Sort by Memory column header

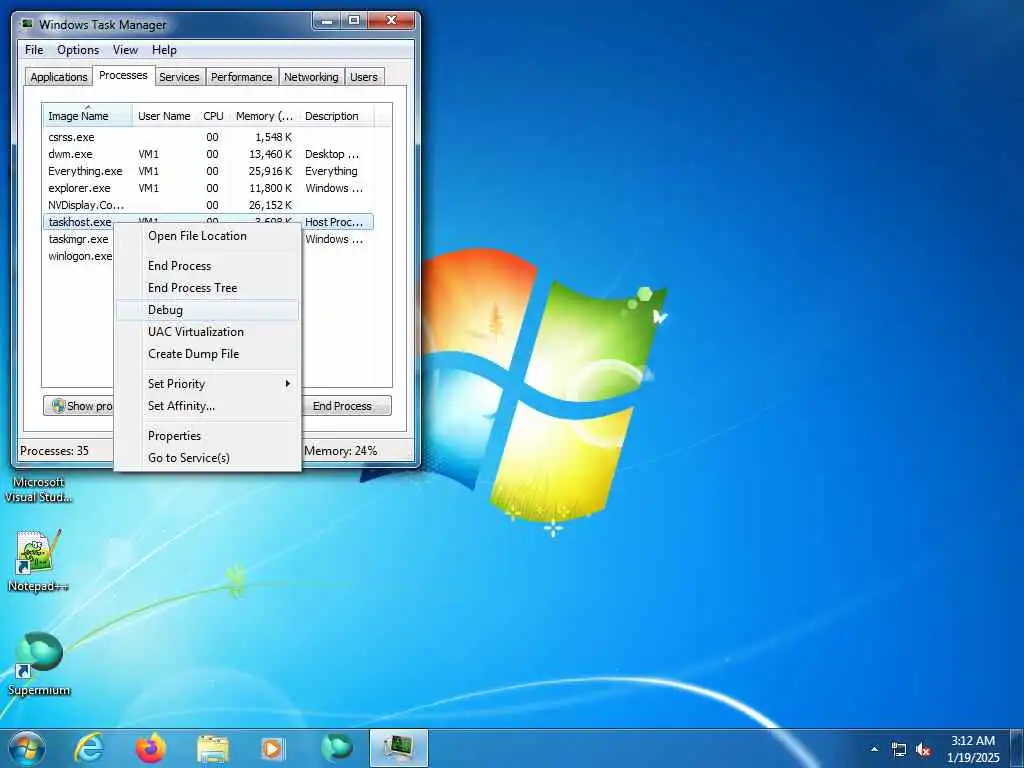[x=264, y=116]
